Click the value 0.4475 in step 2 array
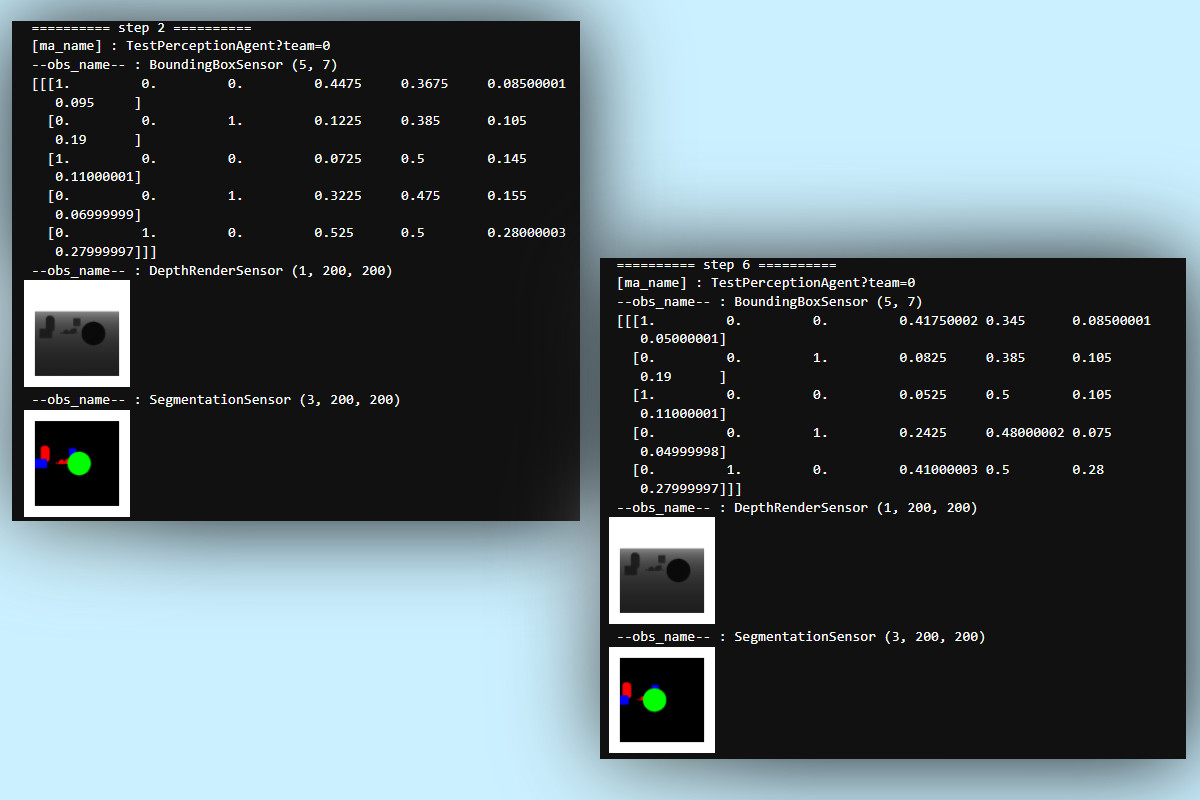This screenshot has width=1200, height=800. pos(337,83)
